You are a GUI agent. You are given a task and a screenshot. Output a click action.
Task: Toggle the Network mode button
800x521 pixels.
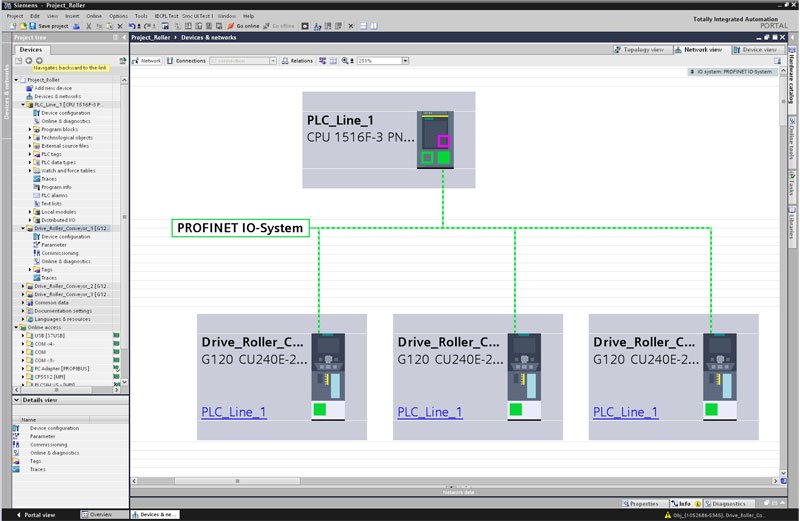tap(147, 61)
